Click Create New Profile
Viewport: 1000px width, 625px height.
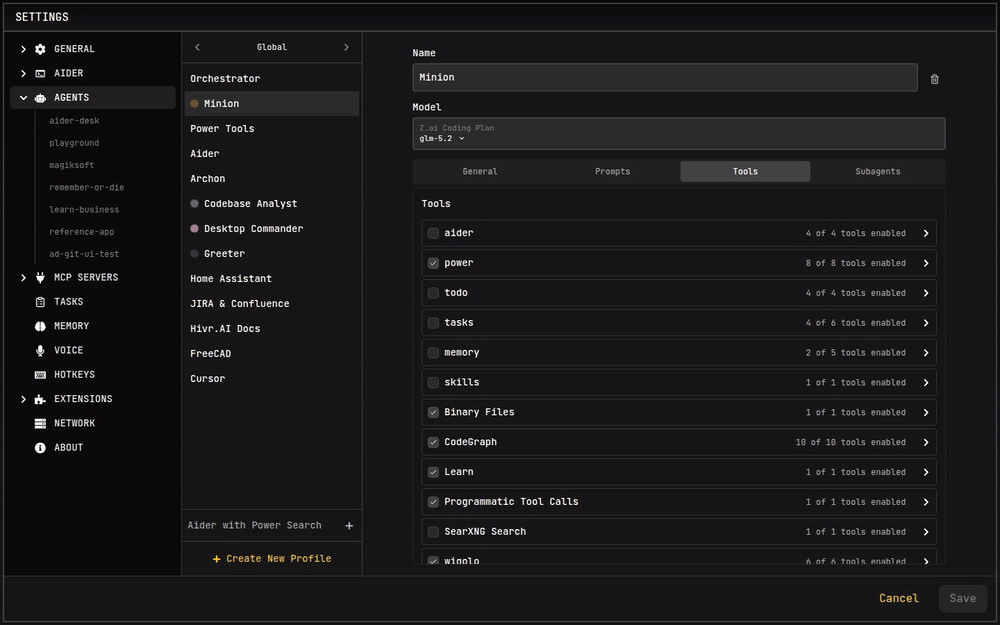(272, 559)
